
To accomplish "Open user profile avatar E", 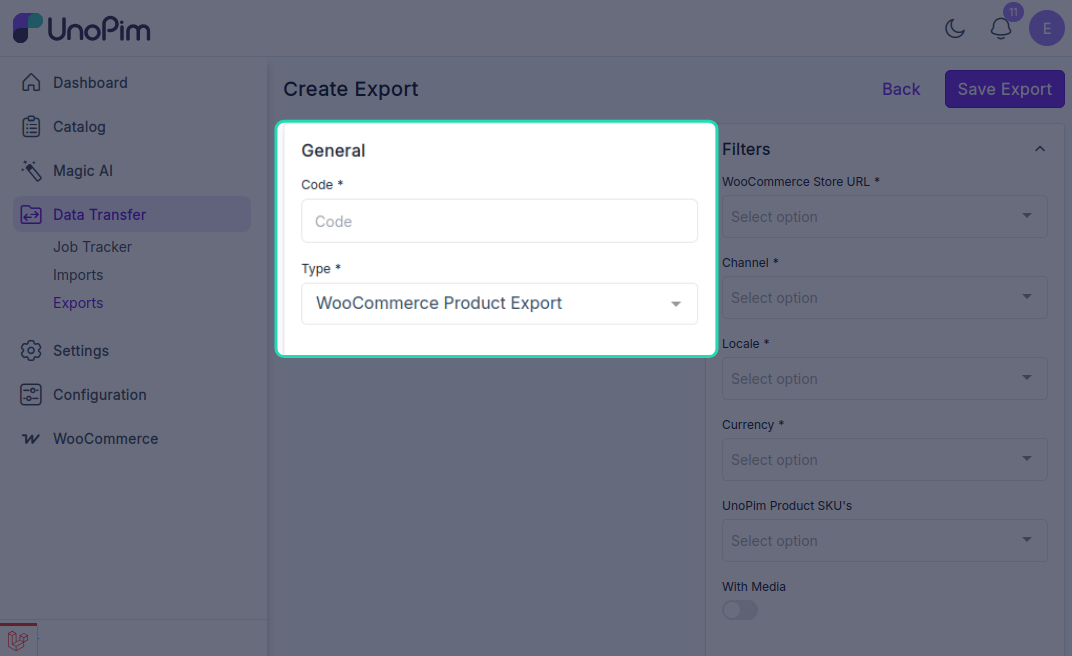I will [x=1047, y=29].
